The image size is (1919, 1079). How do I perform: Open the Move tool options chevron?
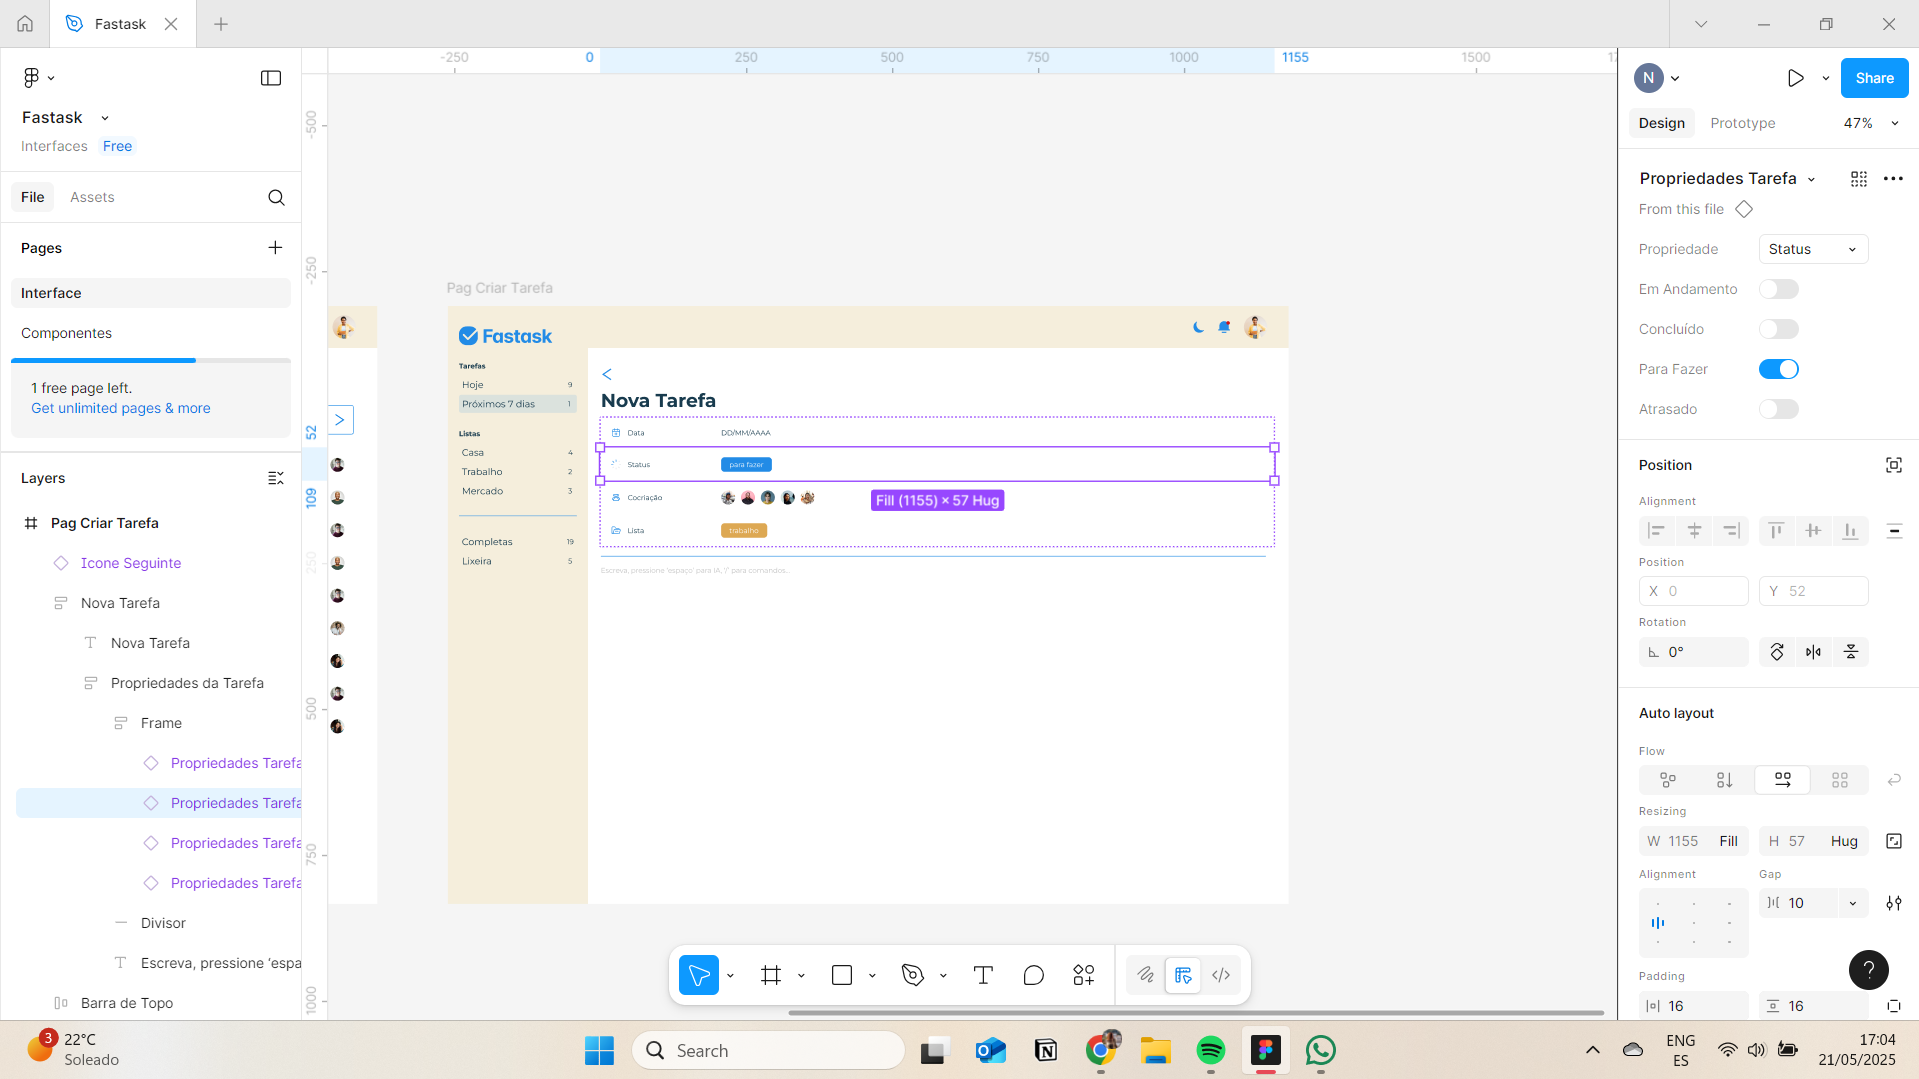[730, 975]
